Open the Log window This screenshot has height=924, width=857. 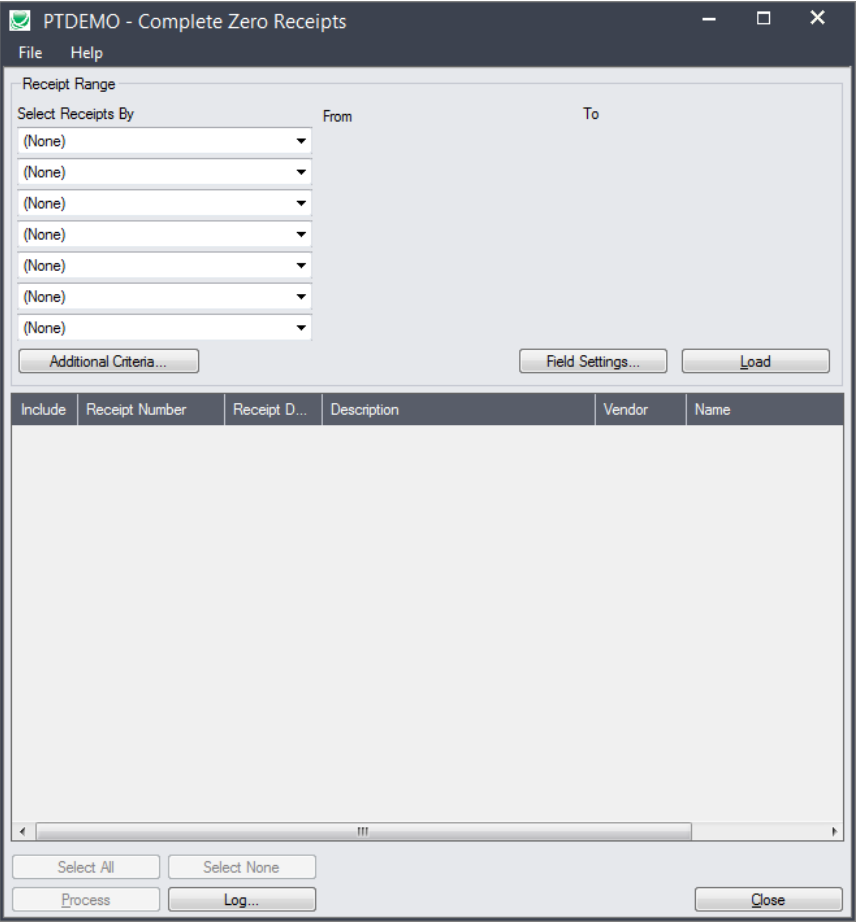(242, 900)
